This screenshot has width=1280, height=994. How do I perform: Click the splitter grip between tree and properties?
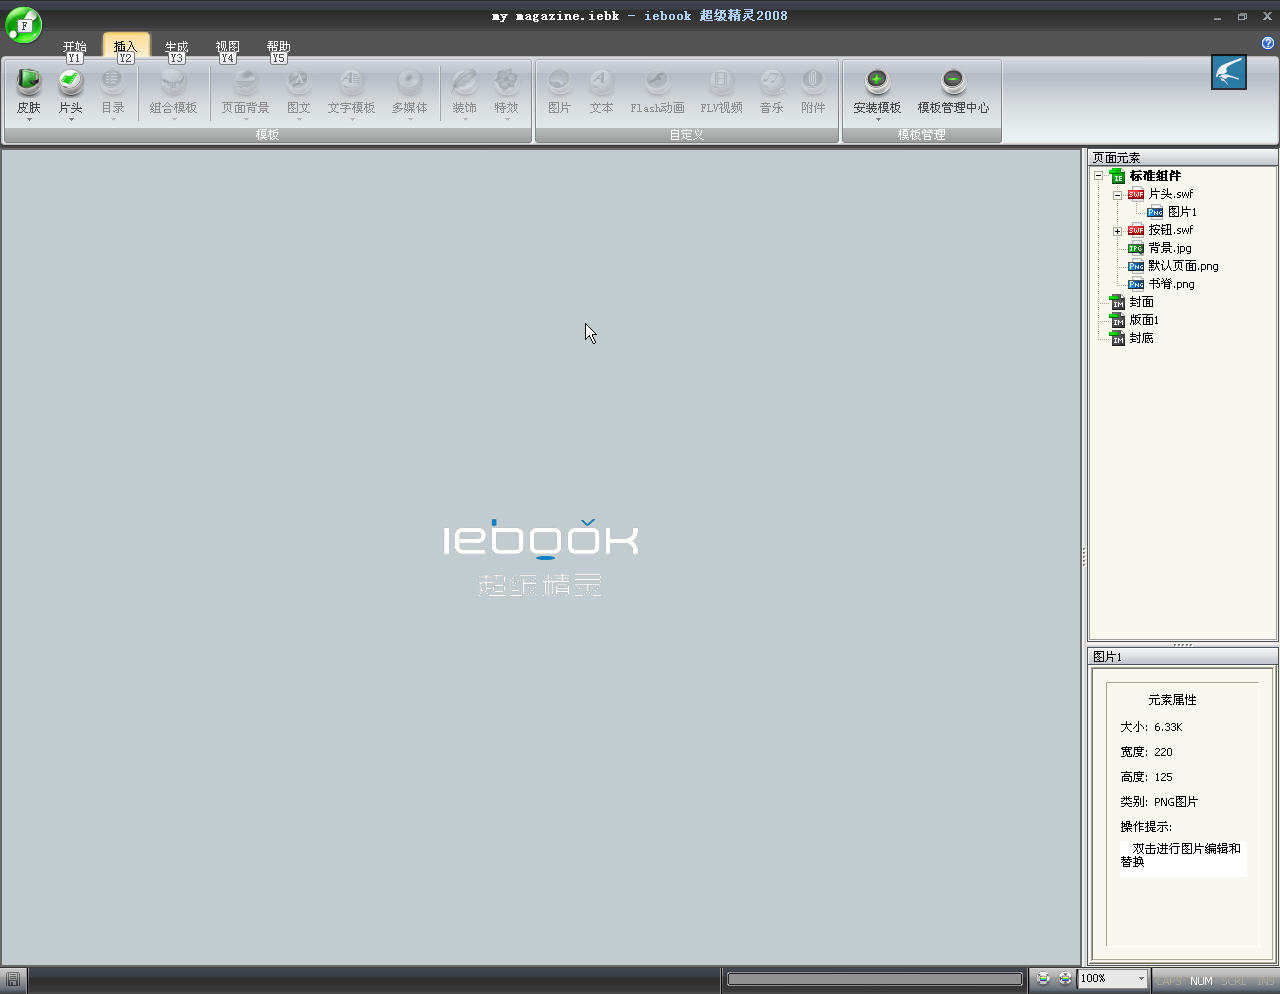pos(1182,645)
